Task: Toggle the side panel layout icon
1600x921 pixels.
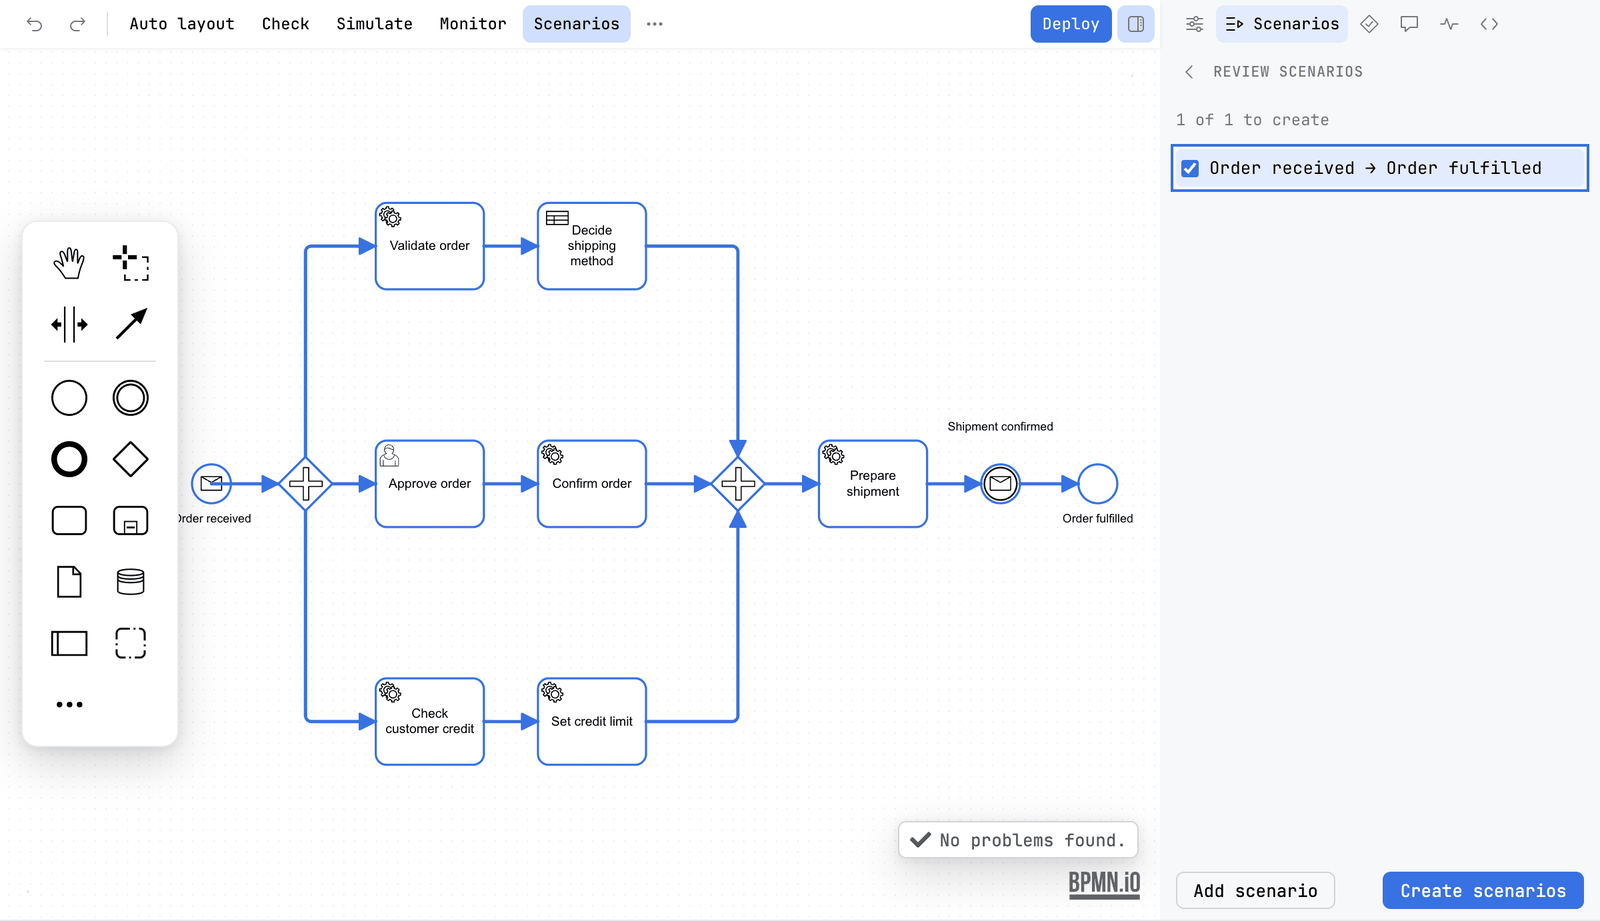Action: coord(1136,24)
